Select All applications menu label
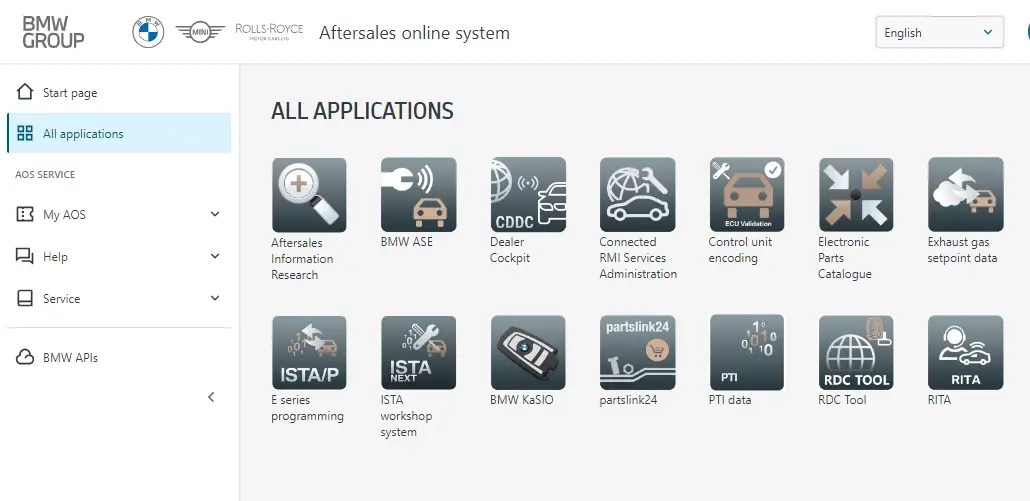The image size is (1030, 501). point(83,134)
